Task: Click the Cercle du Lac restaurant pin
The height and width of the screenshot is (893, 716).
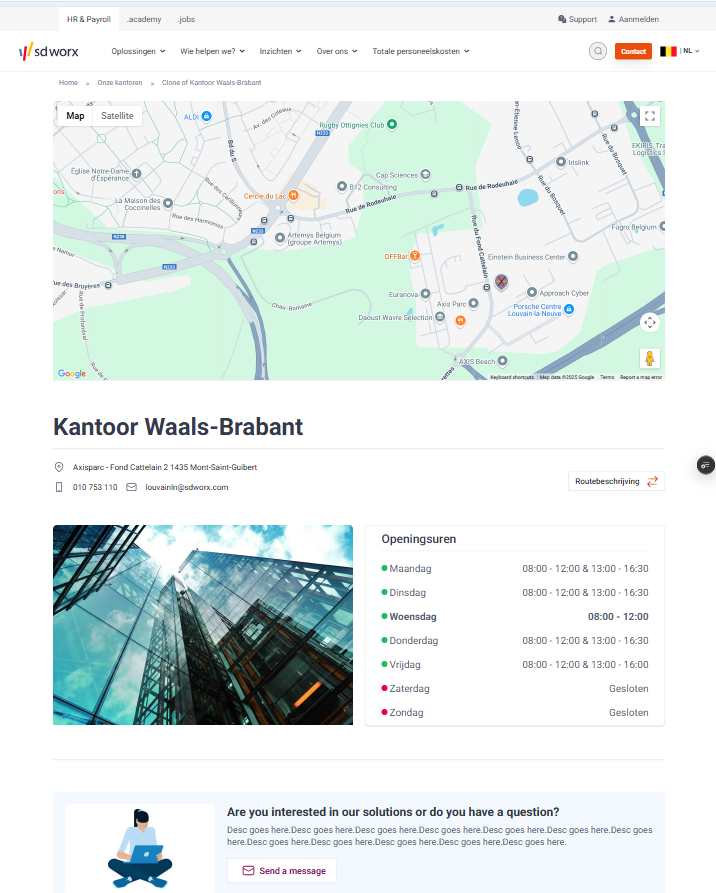Action: [293, 195]
